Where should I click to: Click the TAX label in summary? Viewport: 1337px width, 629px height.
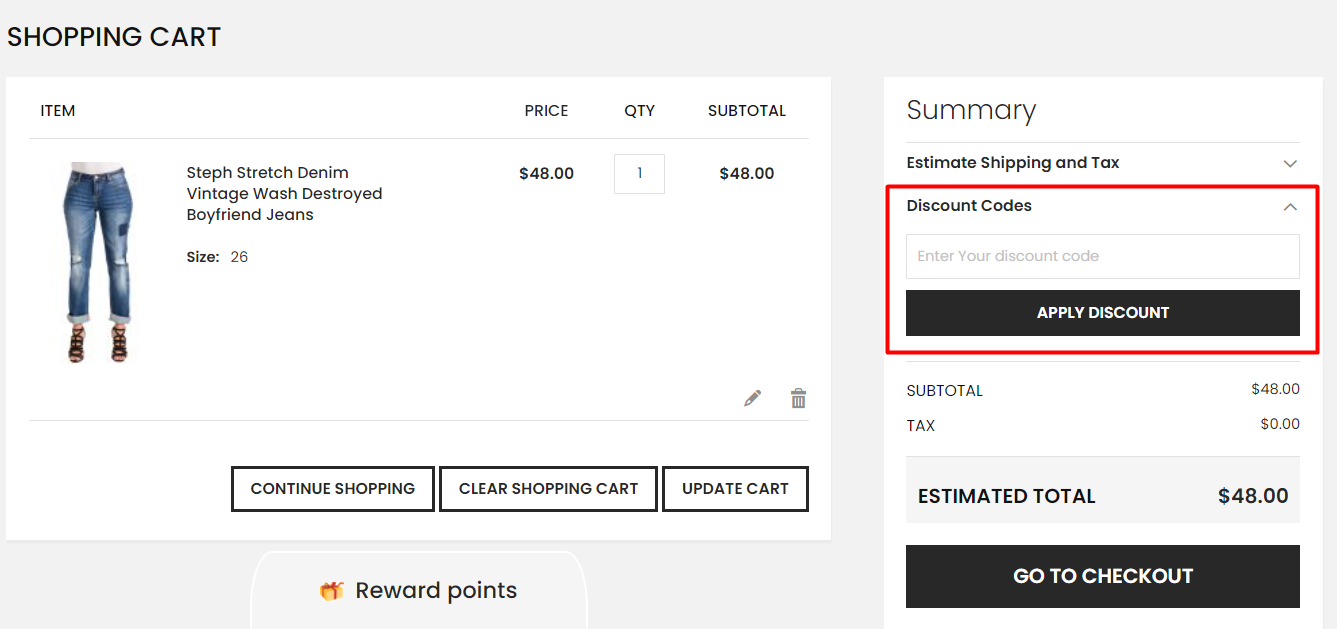pyautogui.click(x=921, y=425)
